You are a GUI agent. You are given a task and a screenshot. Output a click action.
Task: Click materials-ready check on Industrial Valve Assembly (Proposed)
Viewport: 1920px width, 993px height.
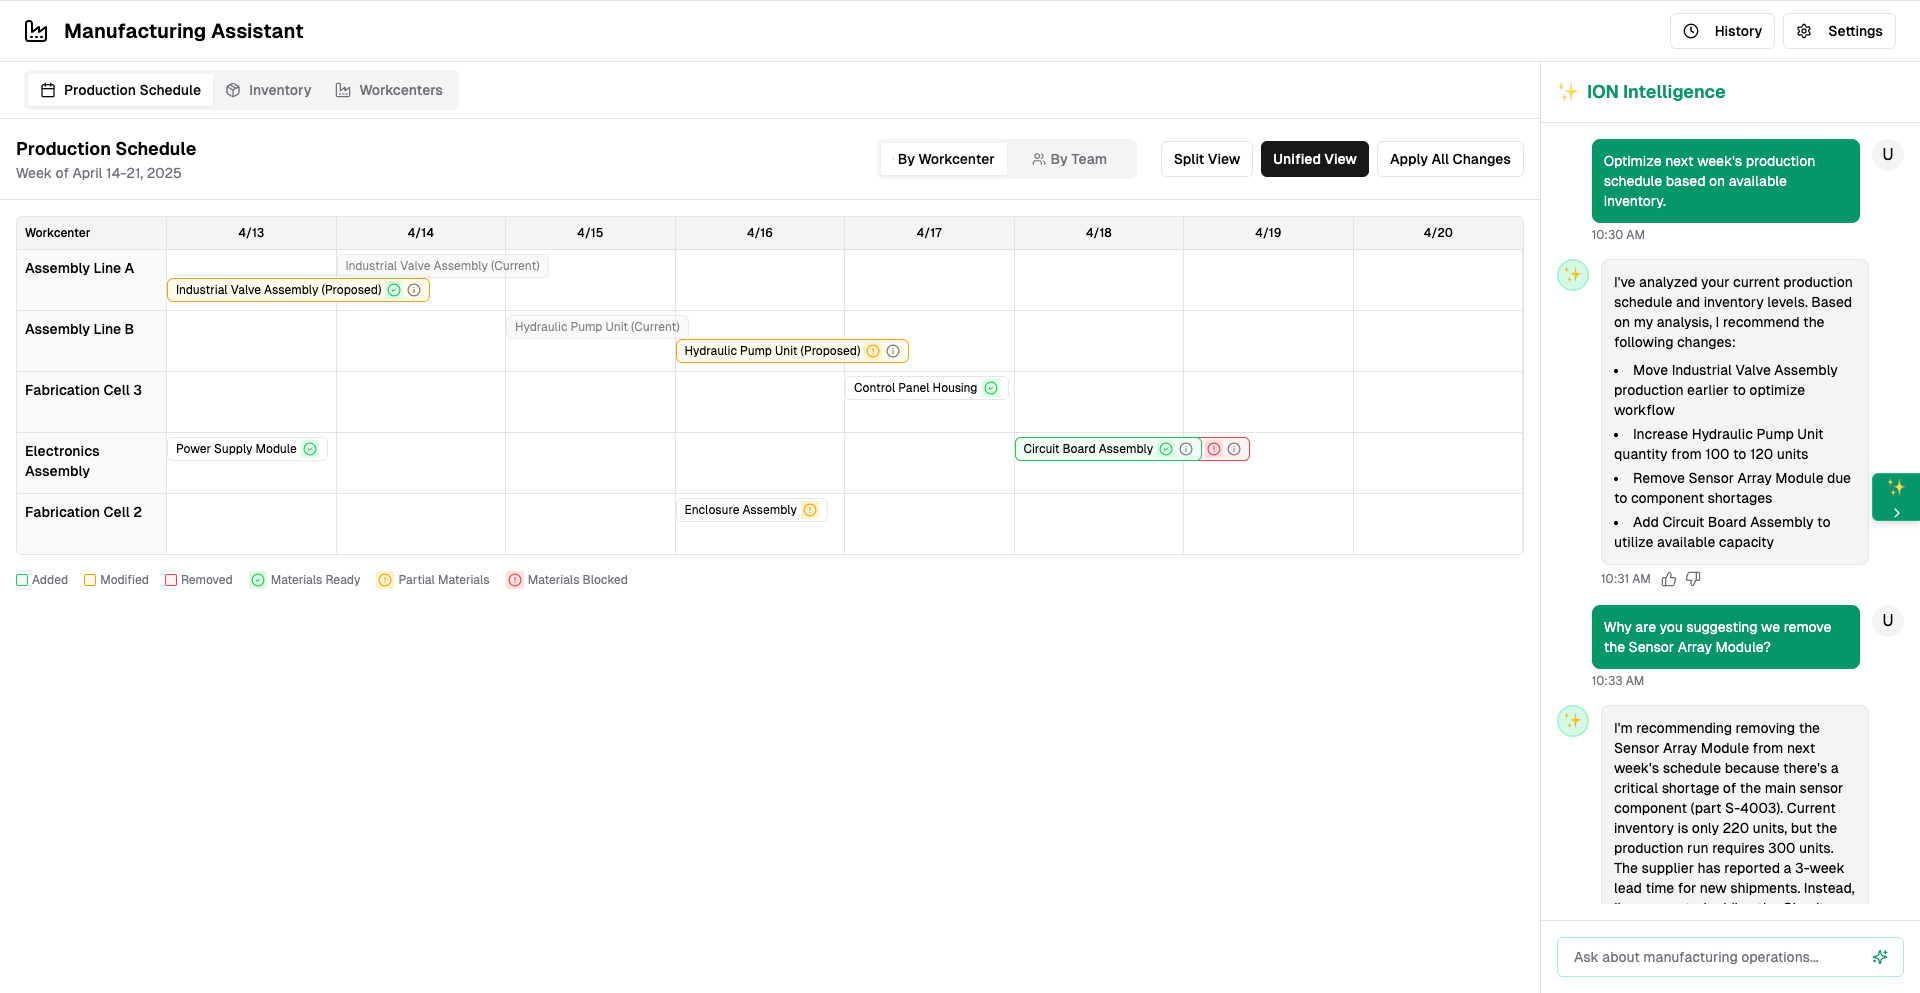pyautogui.click(x=394, y=290)
